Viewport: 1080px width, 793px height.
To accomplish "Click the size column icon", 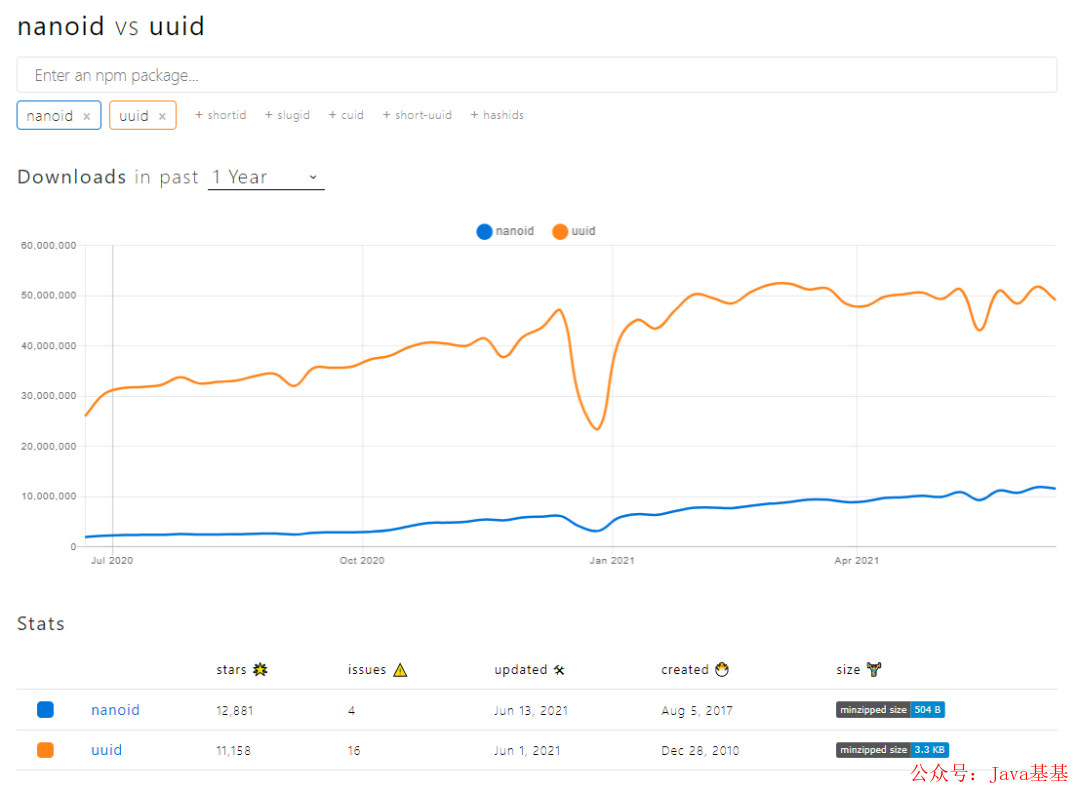I will pyautogui.click(x=874, y=670).
